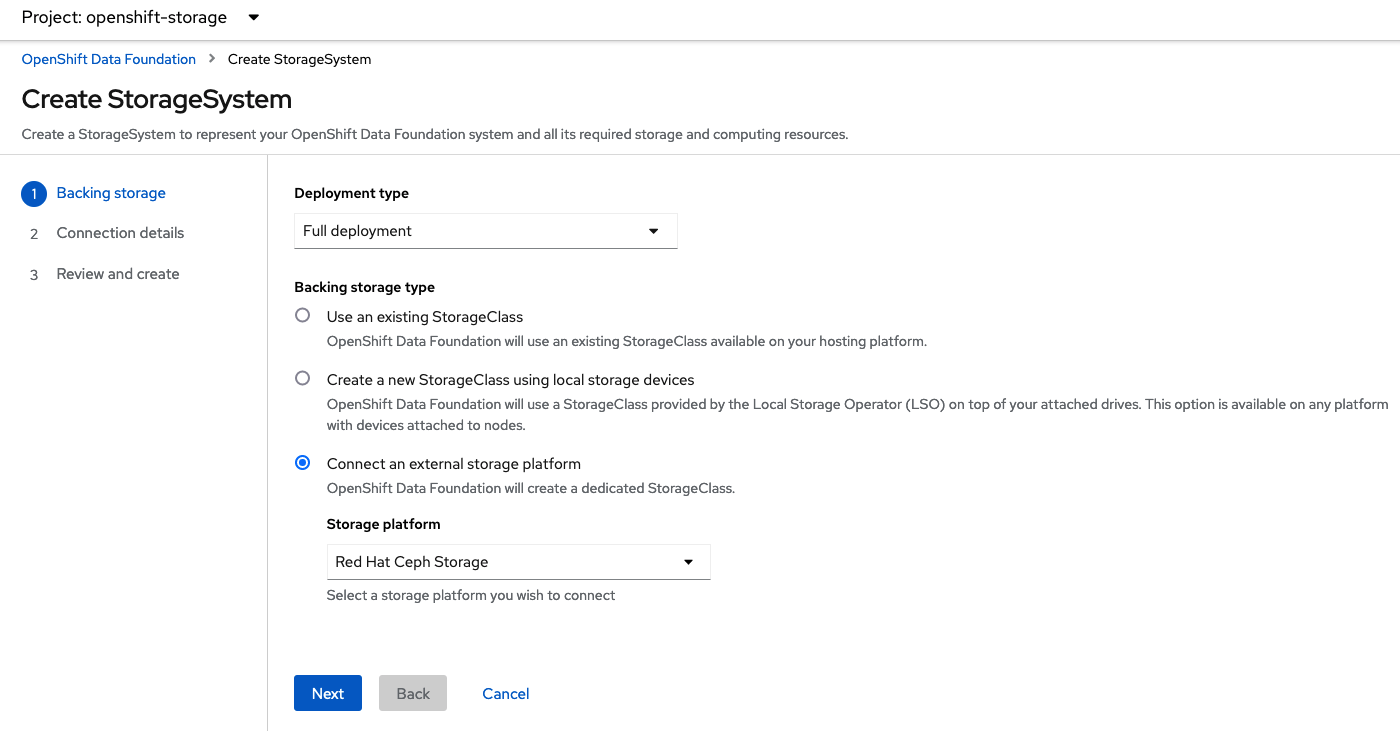Click 'Select a storage platform you wish to connect' text
This screenshot has width=1400, height=731.
(x=471, y=595)
